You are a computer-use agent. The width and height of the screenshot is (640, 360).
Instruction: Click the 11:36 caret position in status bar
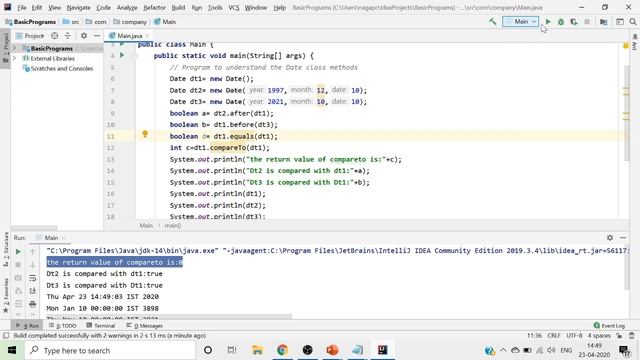534,336
